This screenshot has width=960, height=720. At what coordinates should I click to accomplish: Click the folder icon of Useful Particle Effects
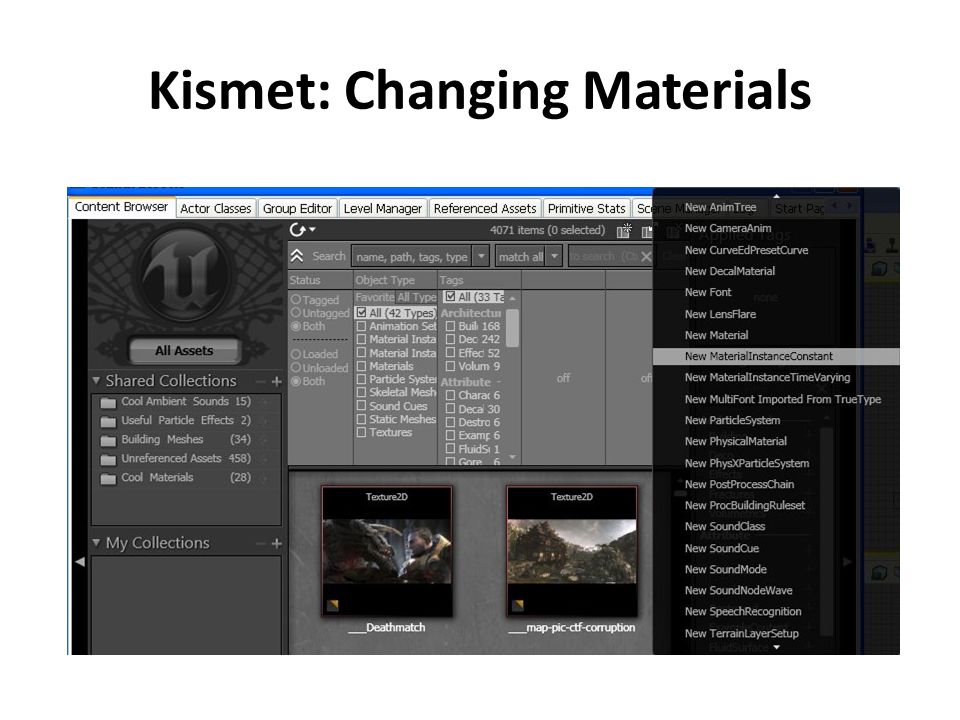[108, 421]
